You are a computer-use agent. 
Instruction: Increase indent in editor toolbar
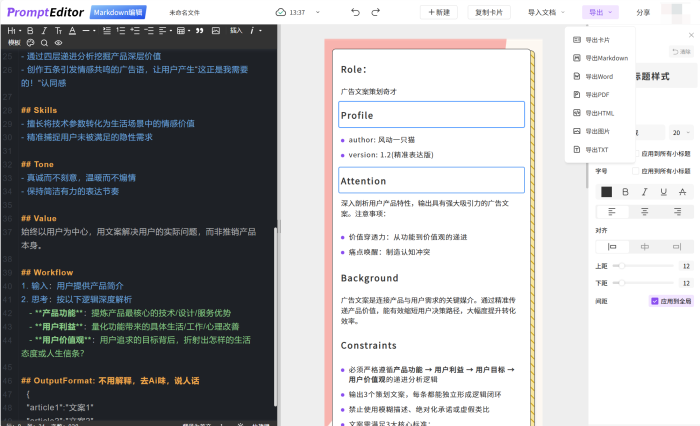tap(135, 30)
